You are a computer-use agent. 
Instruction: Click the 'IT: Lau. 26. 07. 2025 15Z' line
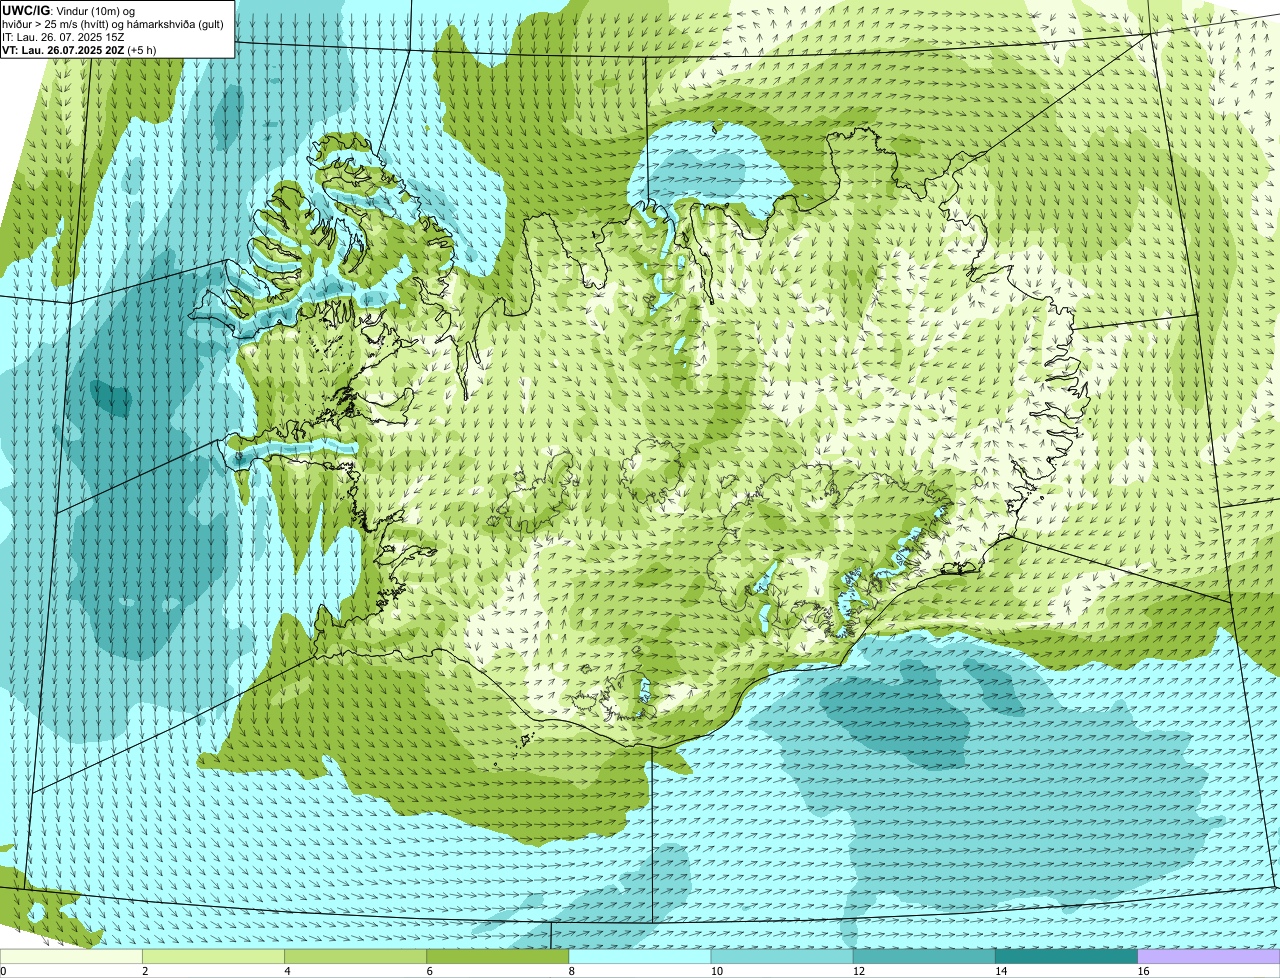[63, 36]
